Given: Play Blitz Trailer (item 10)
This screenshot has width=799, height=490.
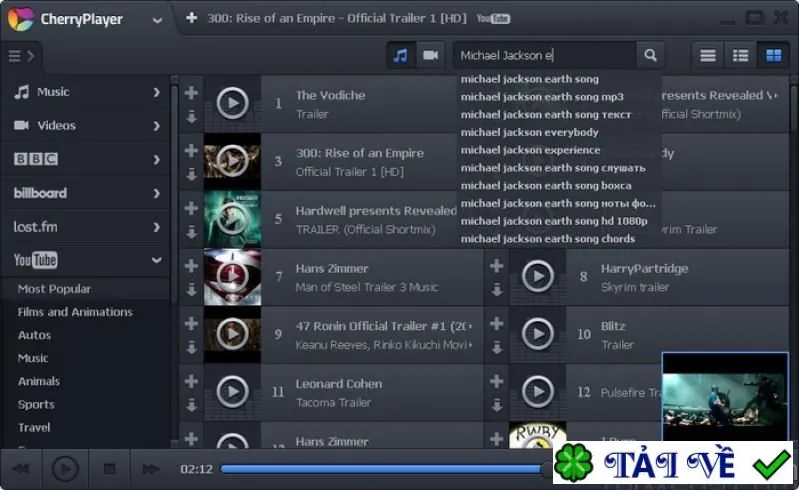Looking at the screenshot, I should (538, 334).
